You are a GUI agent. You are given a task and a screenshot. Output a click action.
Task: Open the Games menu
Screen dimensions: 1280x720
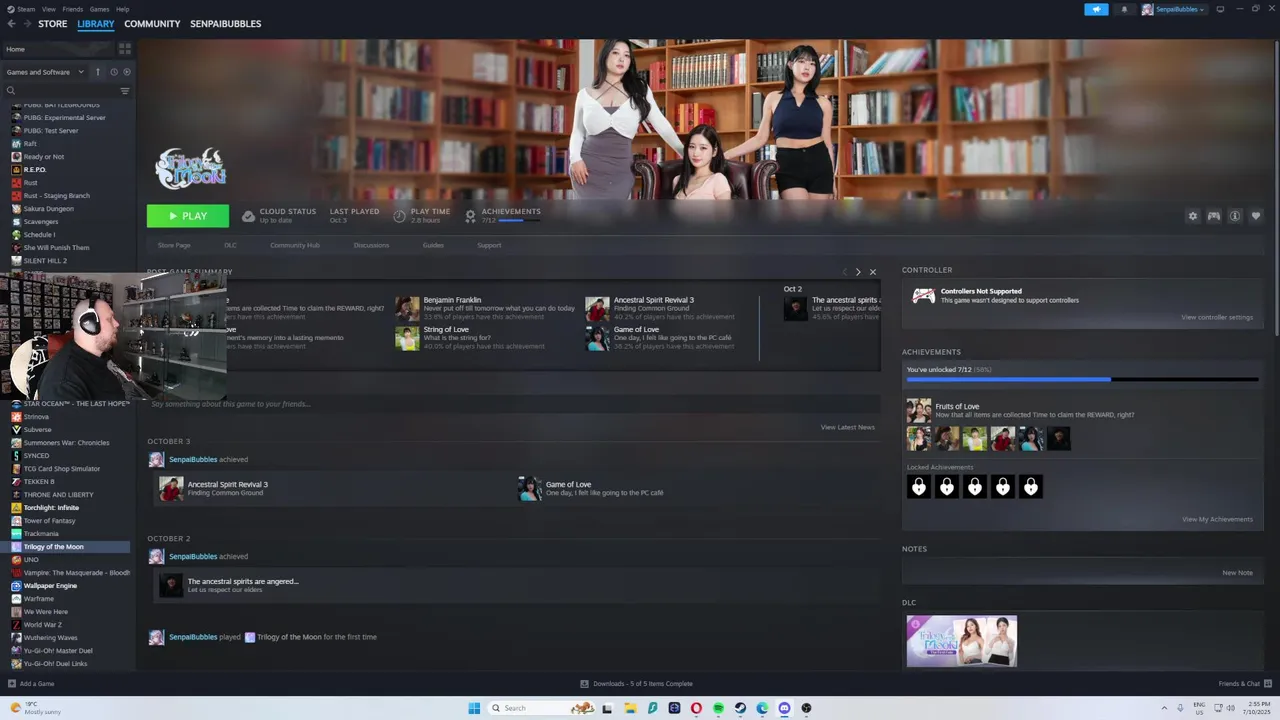pyautogui.click(x=100, y=9)
